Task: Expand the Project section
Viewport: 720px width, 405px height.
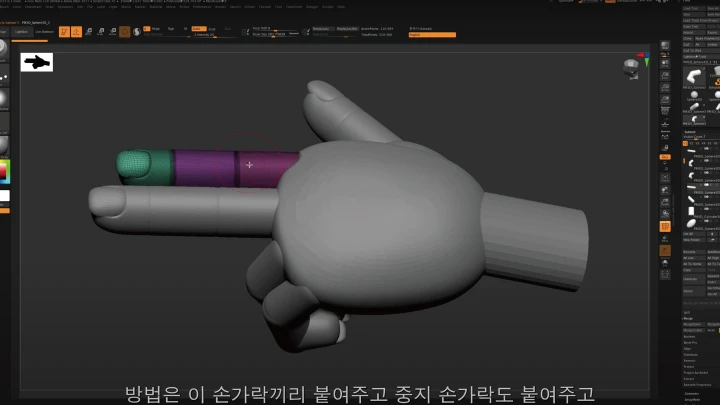Action: pyautogui.click(x=689, y=366)
